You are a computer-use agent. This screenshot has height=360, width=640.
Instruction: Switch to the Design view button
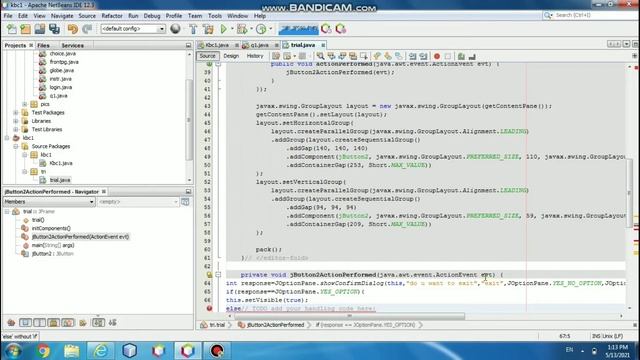pyautogui.click(x=231, y=56)
